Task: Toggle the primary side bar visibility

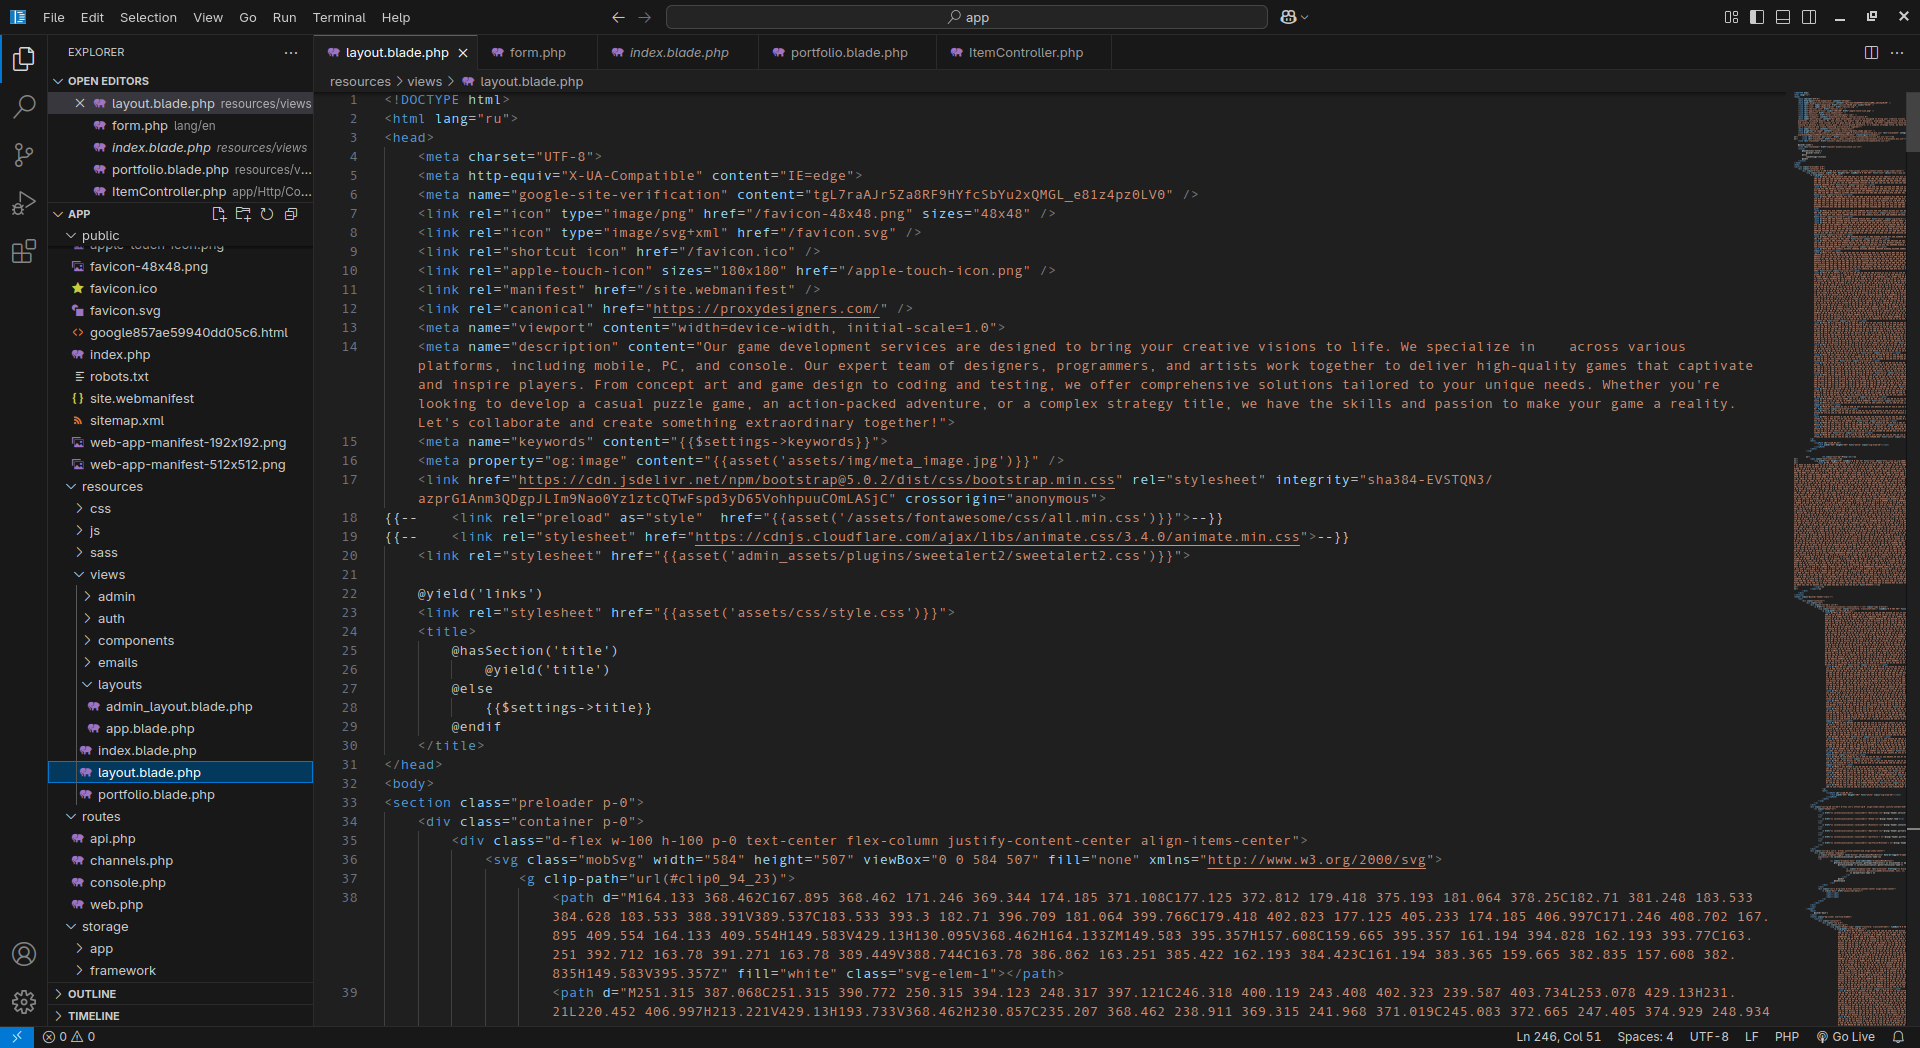Action: (x=1757, y=17)
